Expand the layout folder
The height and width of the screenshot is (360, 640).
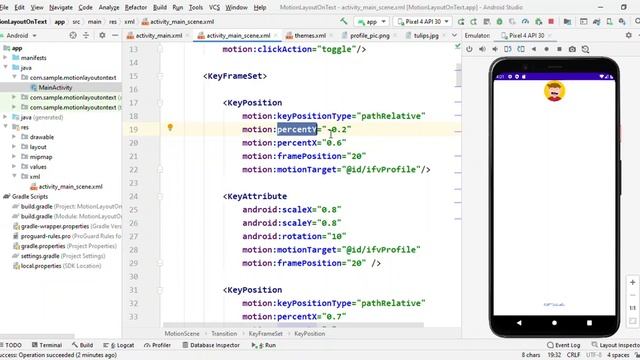[x=14, y=147]
